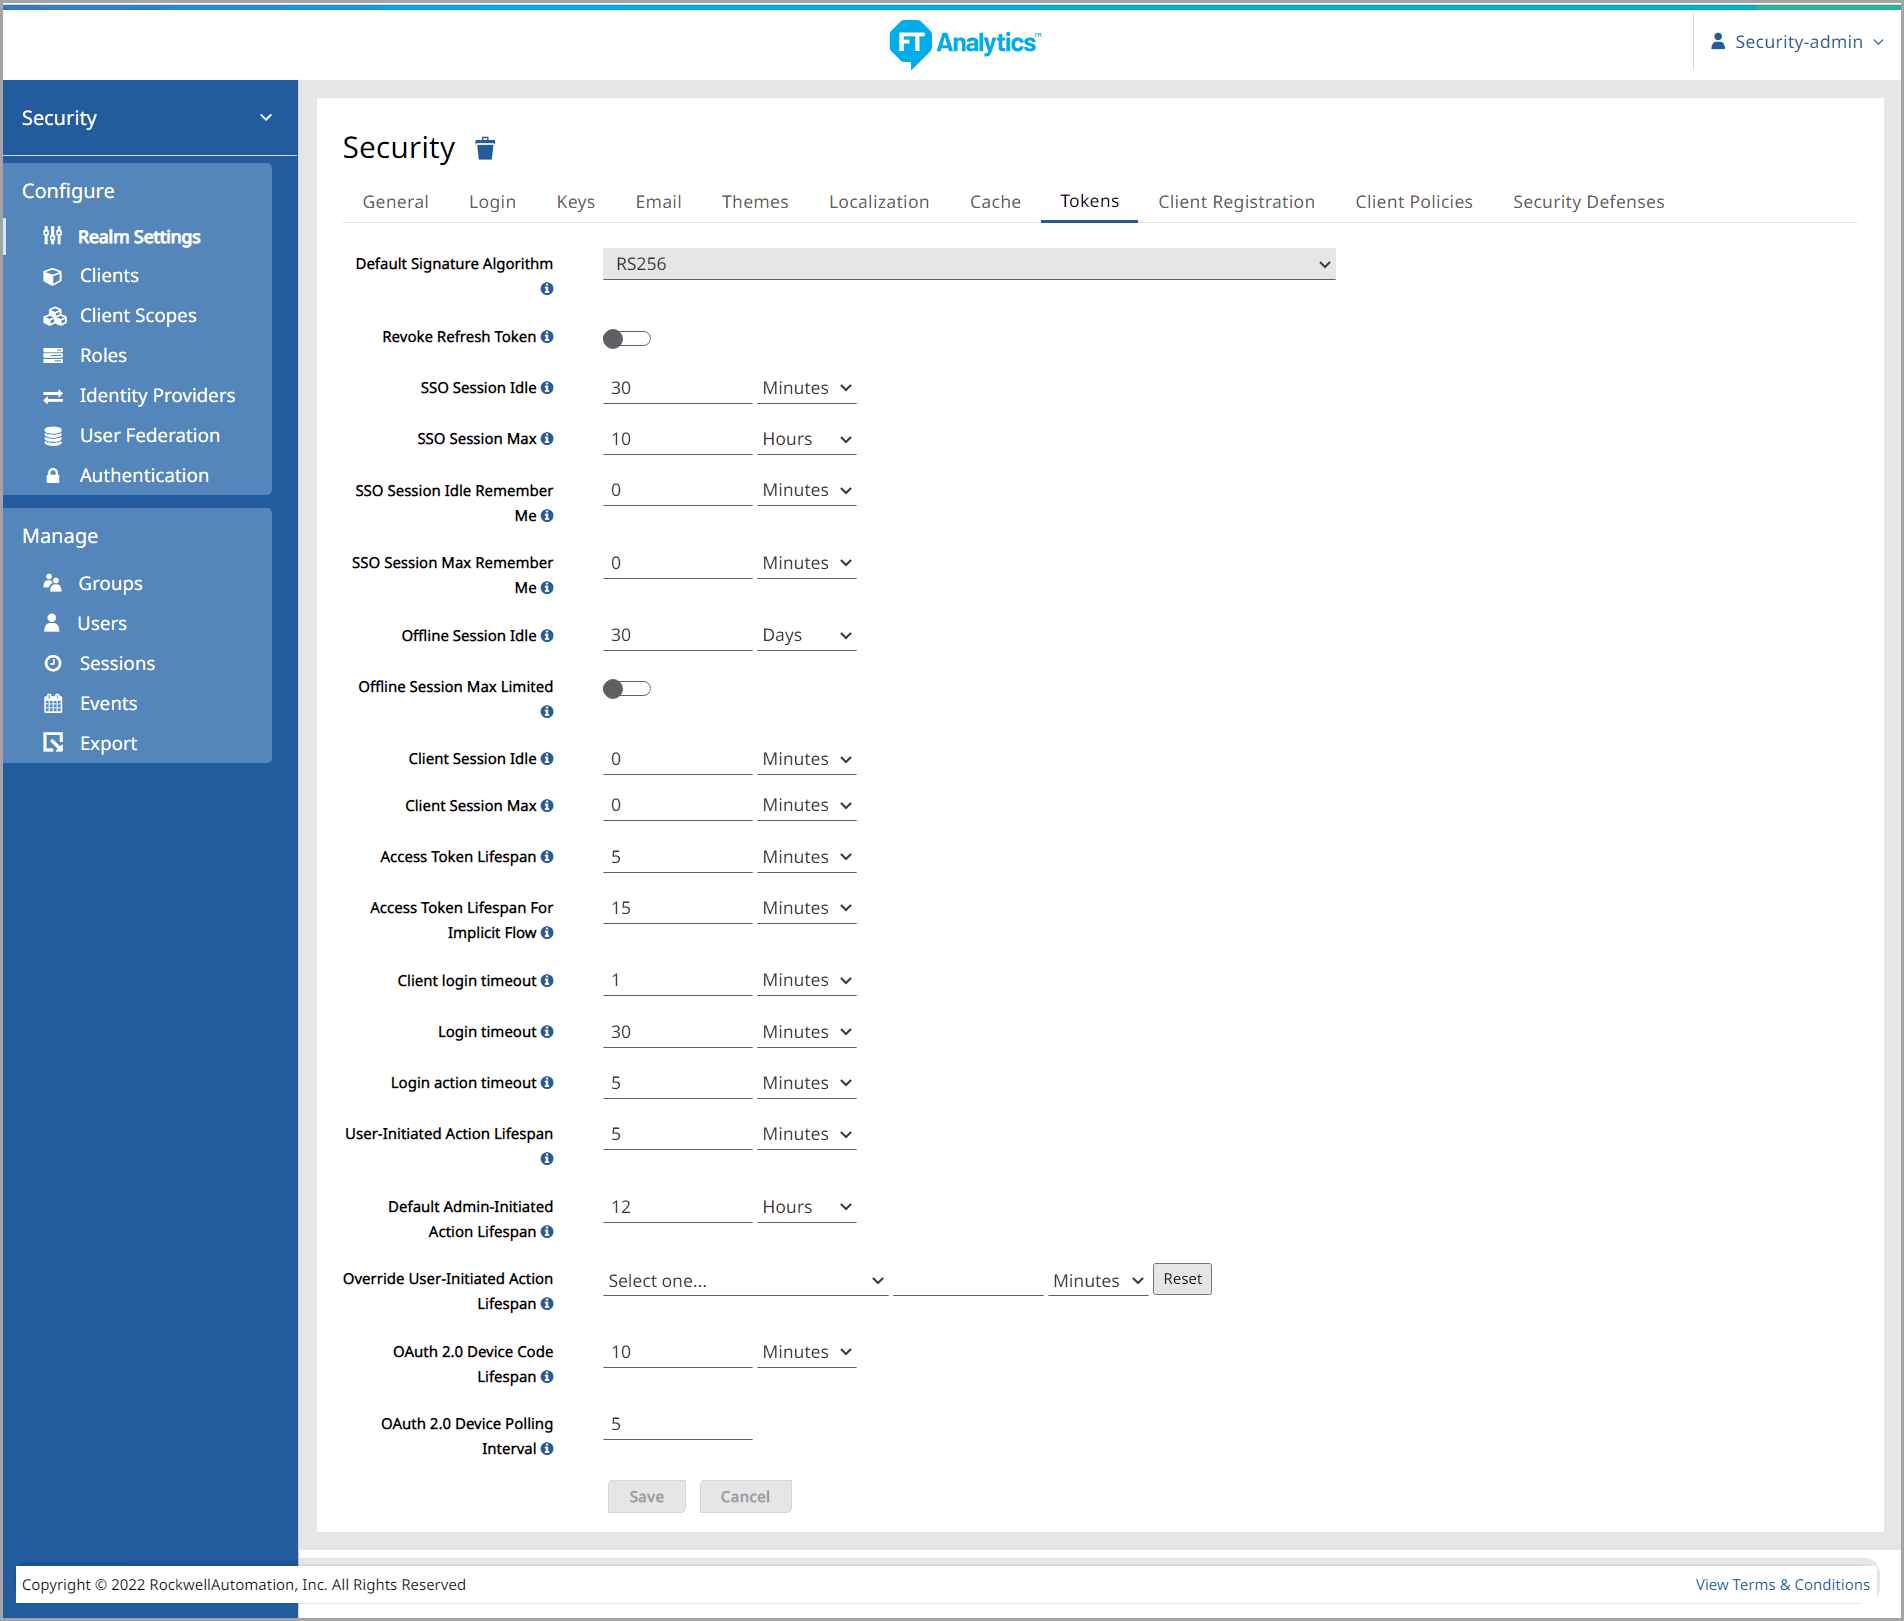Open the Localization tab

point(880,202)
